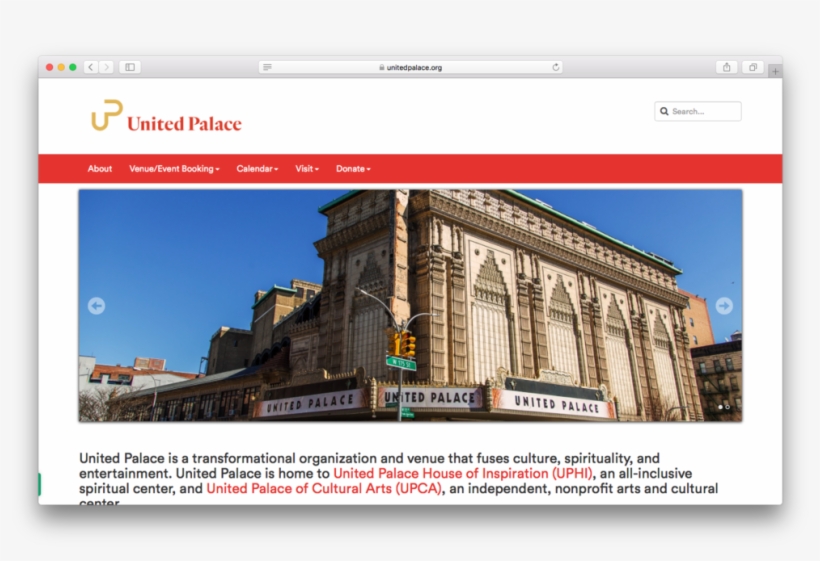Open the About page
Viewport: 820px width, 561px height.
tap(99, 168)
